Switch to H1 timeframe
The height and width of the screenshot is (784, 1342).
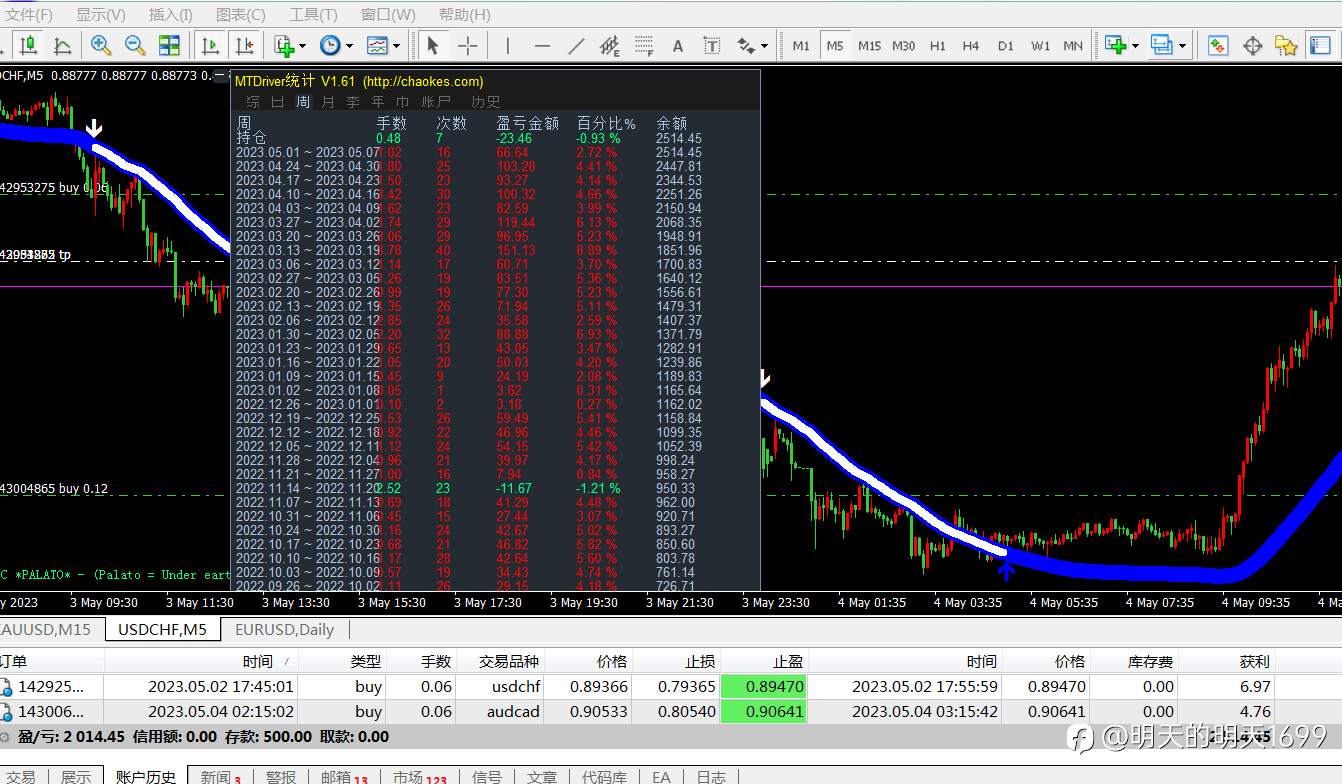(x=938, y=45)
